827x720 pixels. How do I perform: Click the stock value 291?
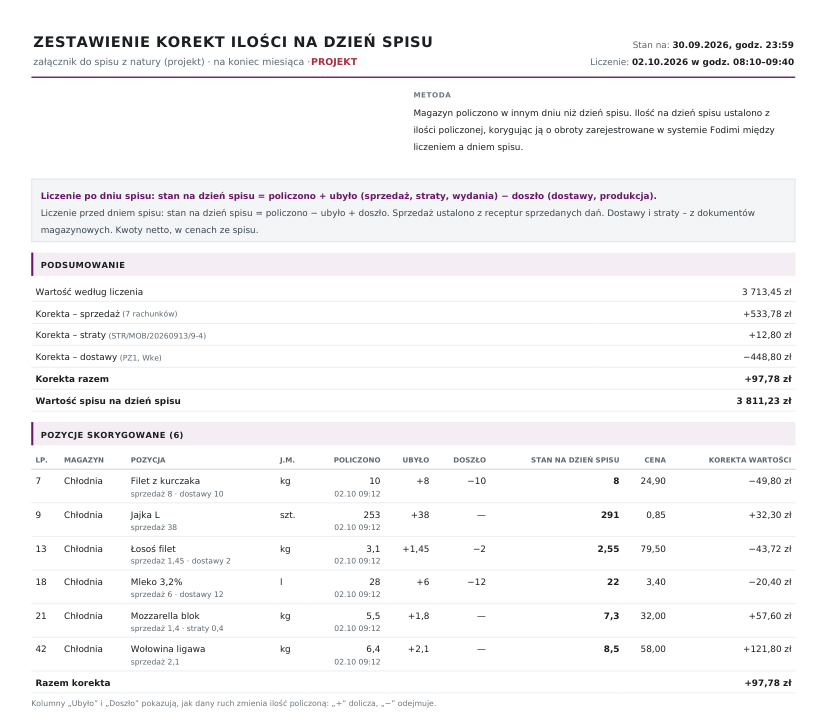click(x=610, y=515)
